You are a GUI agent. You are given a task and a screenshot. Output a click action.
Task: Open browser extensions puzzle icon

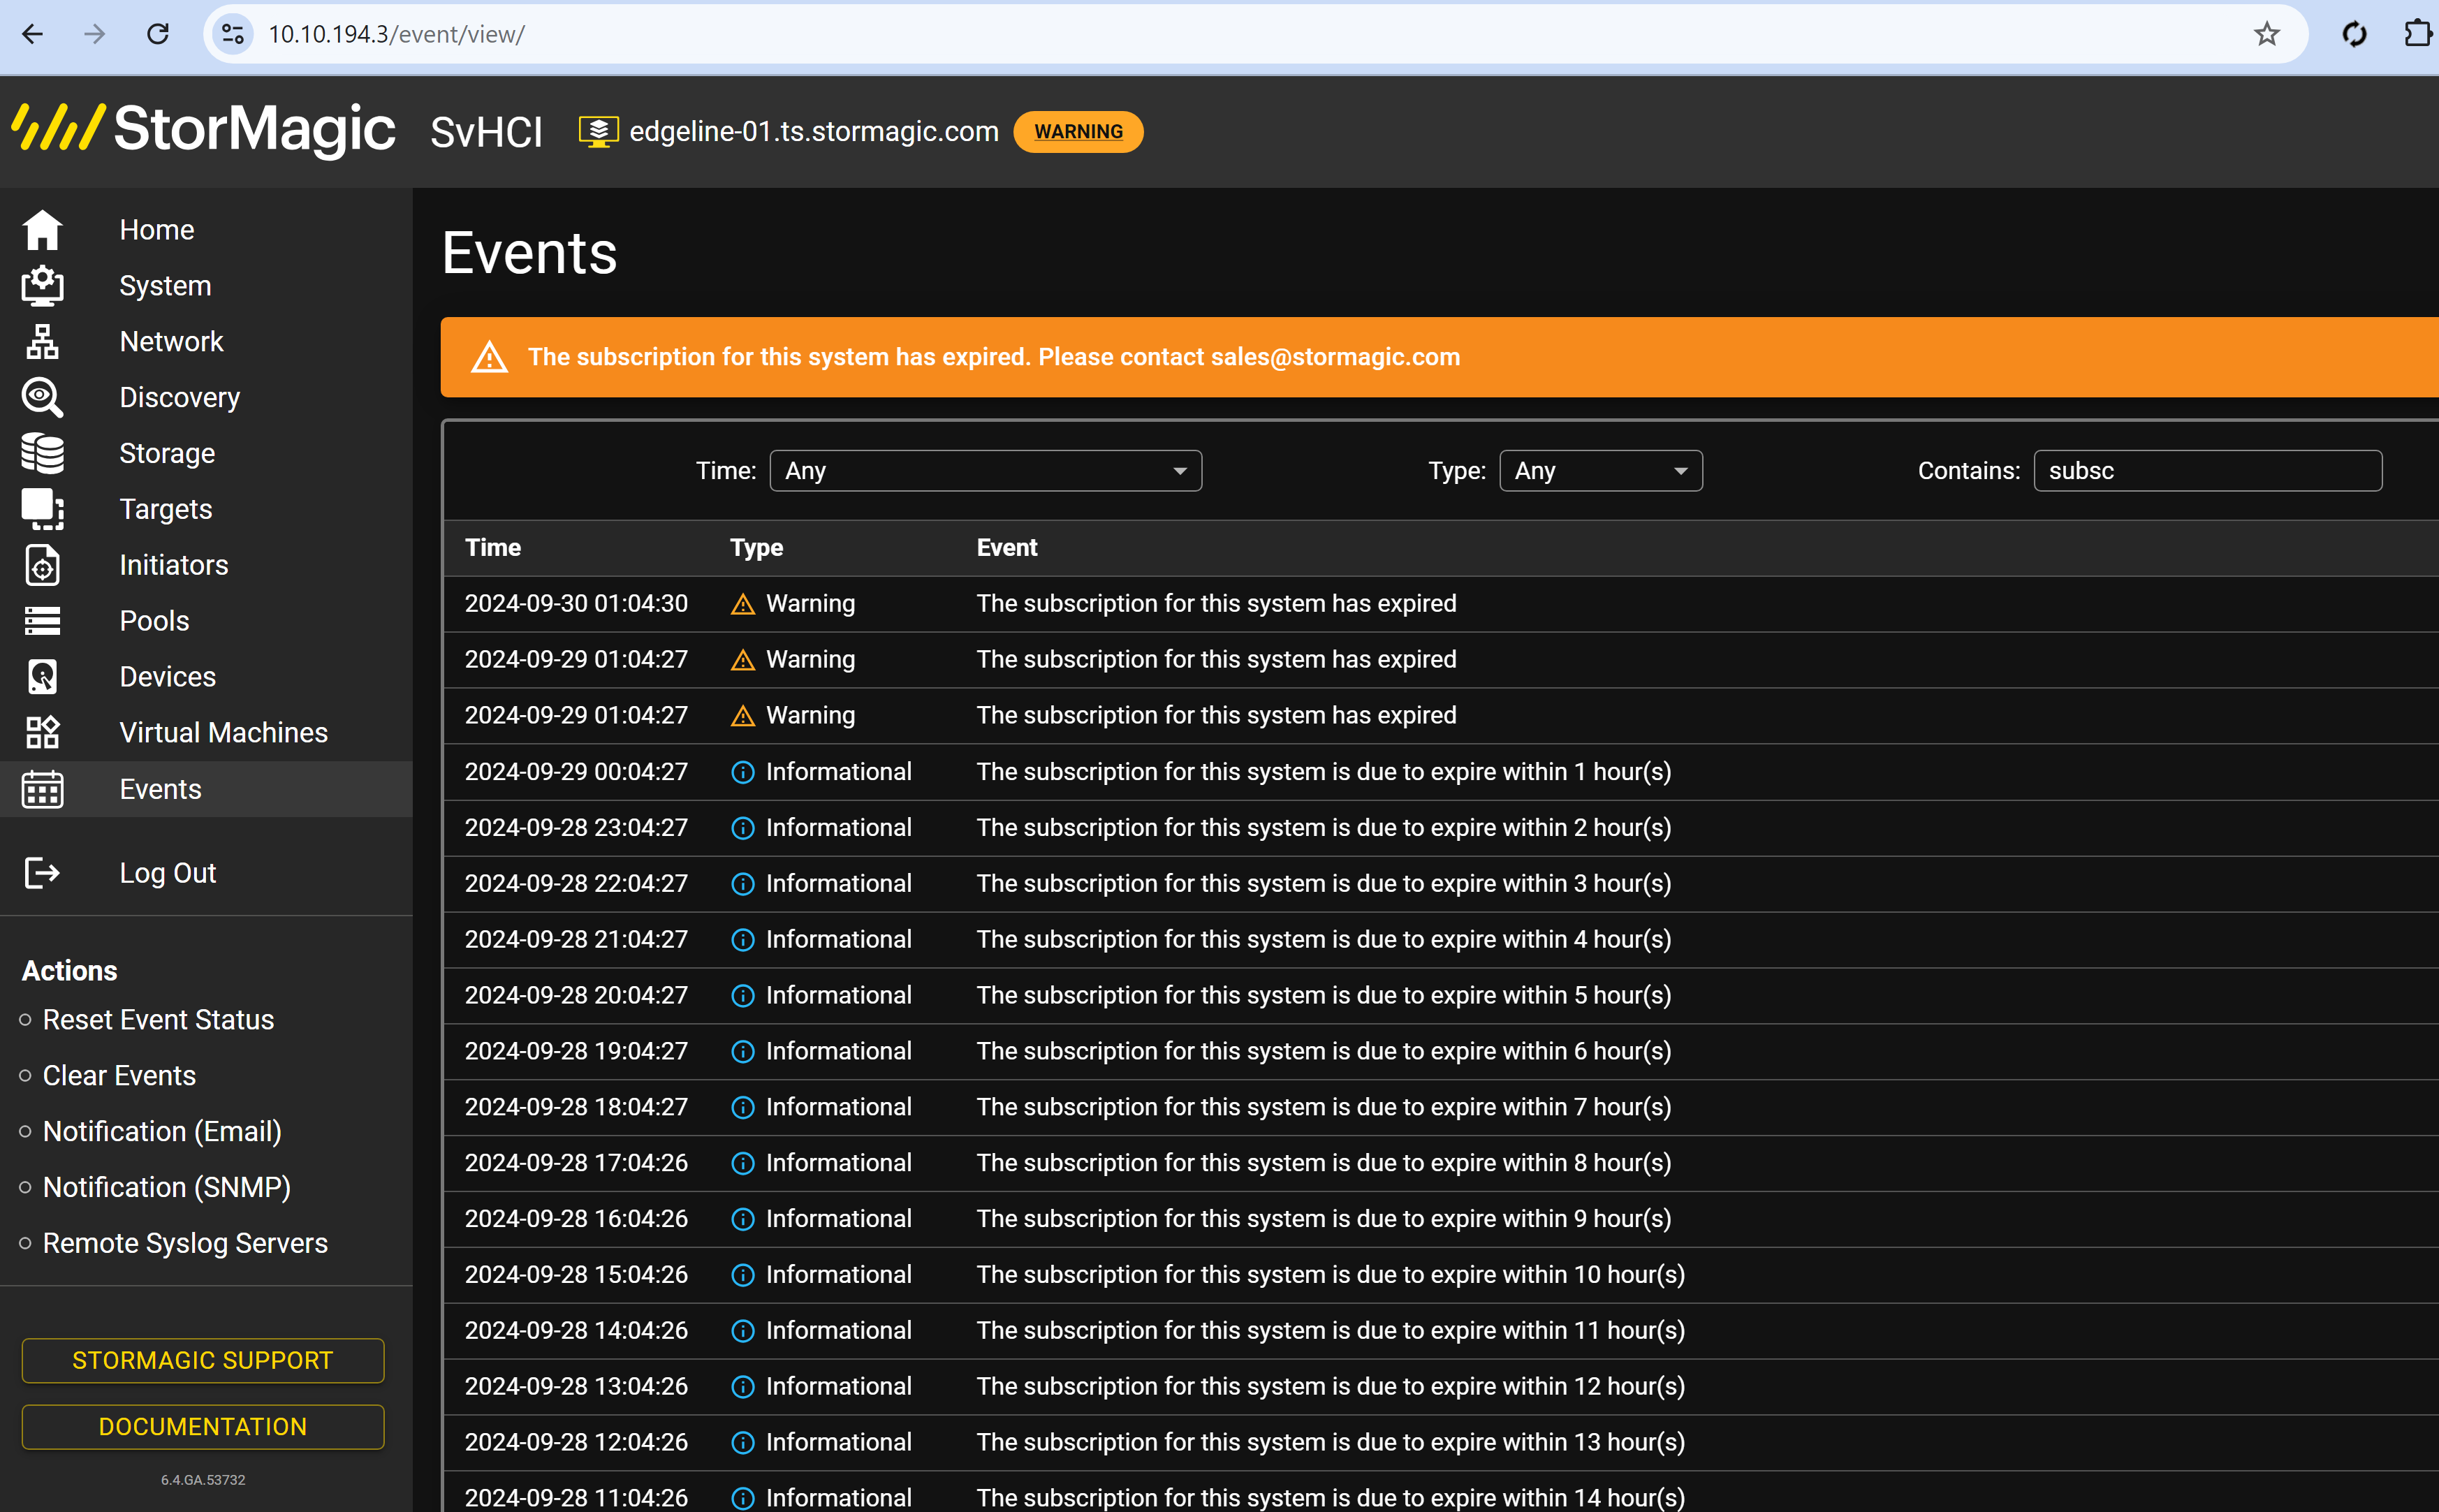[2417, 34]
